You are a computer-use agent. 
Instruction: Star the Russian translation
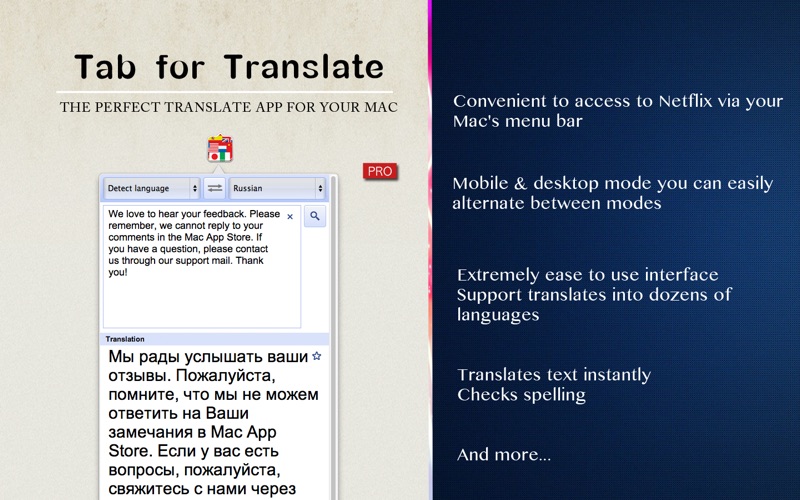[x=316, y=356]
